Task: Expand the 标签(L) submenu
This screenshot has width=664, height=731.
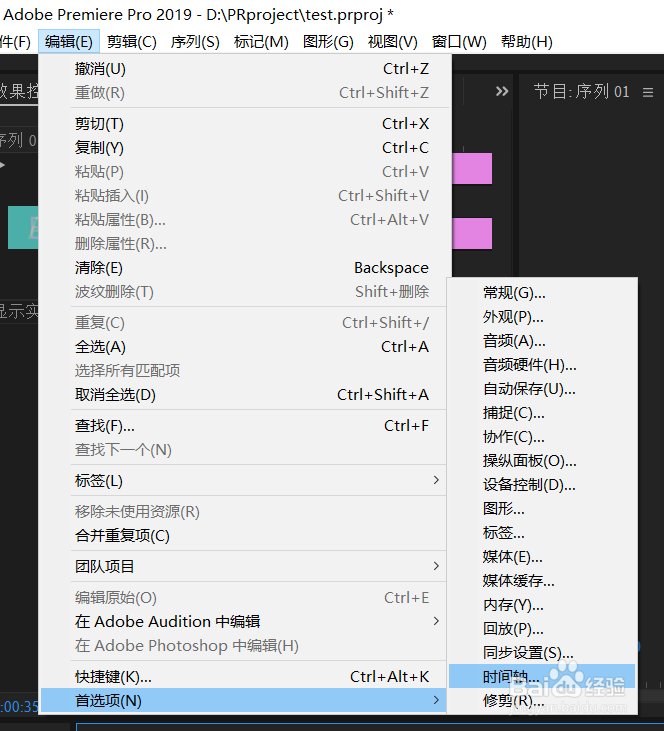Action: click(243, 480)
